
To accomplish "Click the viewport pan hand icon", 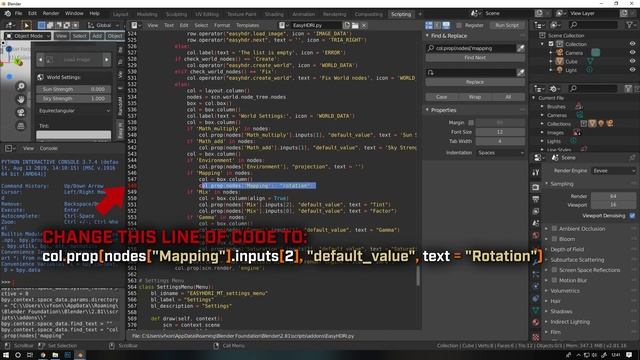I will tap(21, 99).
